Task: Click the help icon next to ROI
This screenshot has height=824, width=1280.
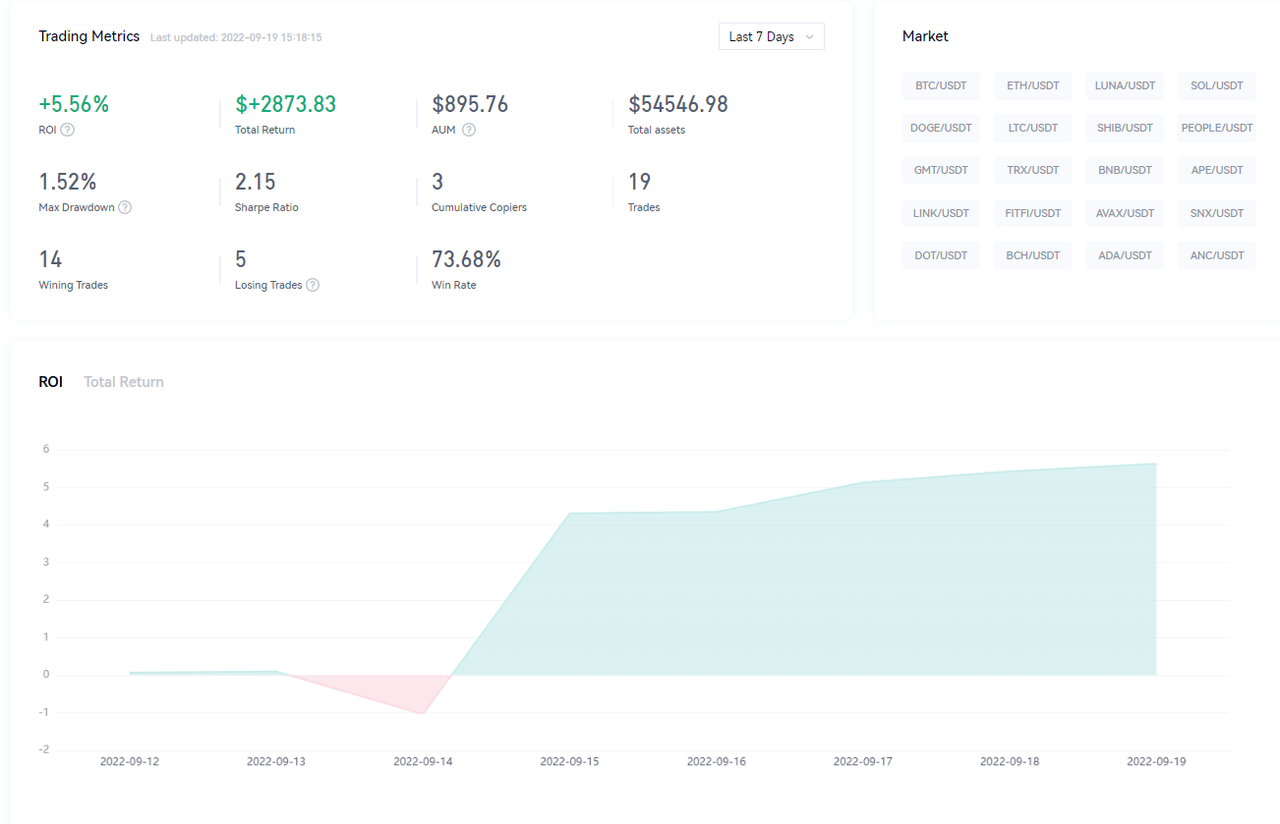Action: (67, 130)
